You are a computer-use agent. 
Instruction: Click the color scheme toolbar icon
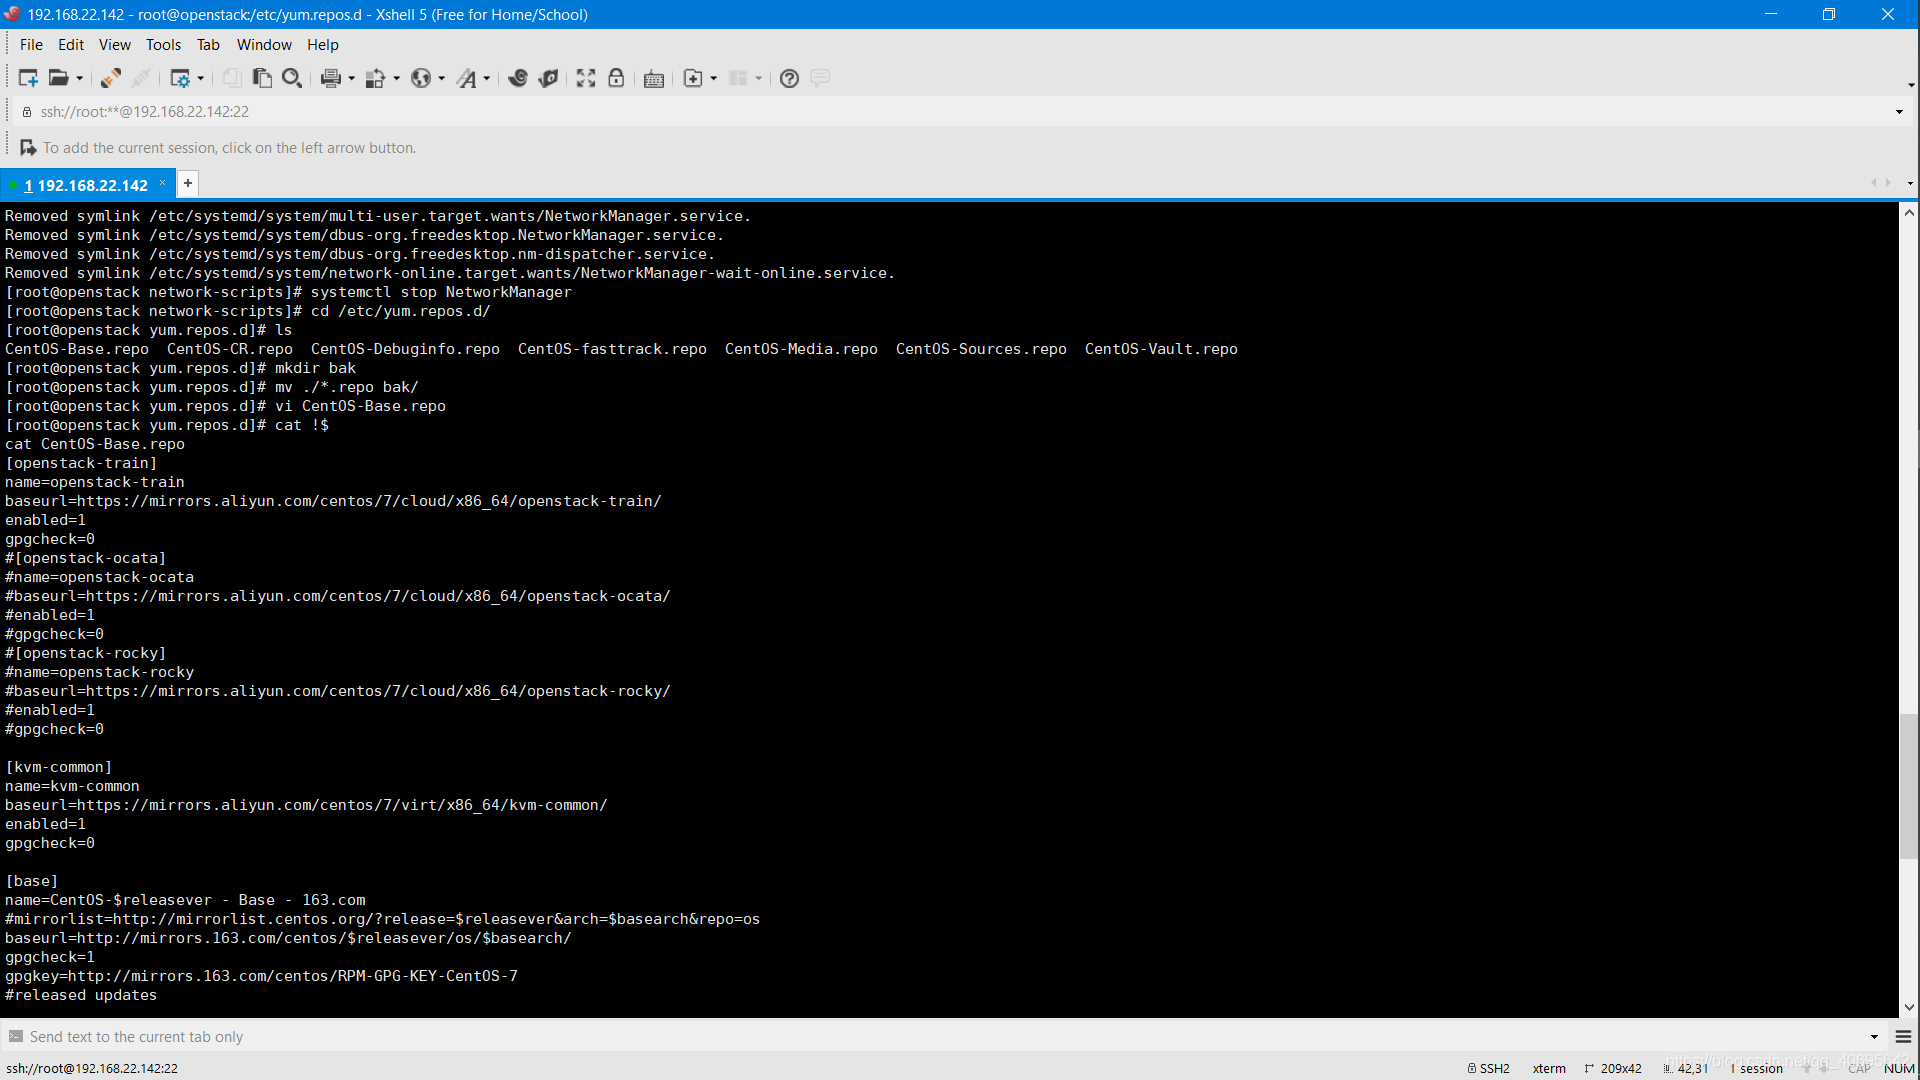(x=376, y=78)
